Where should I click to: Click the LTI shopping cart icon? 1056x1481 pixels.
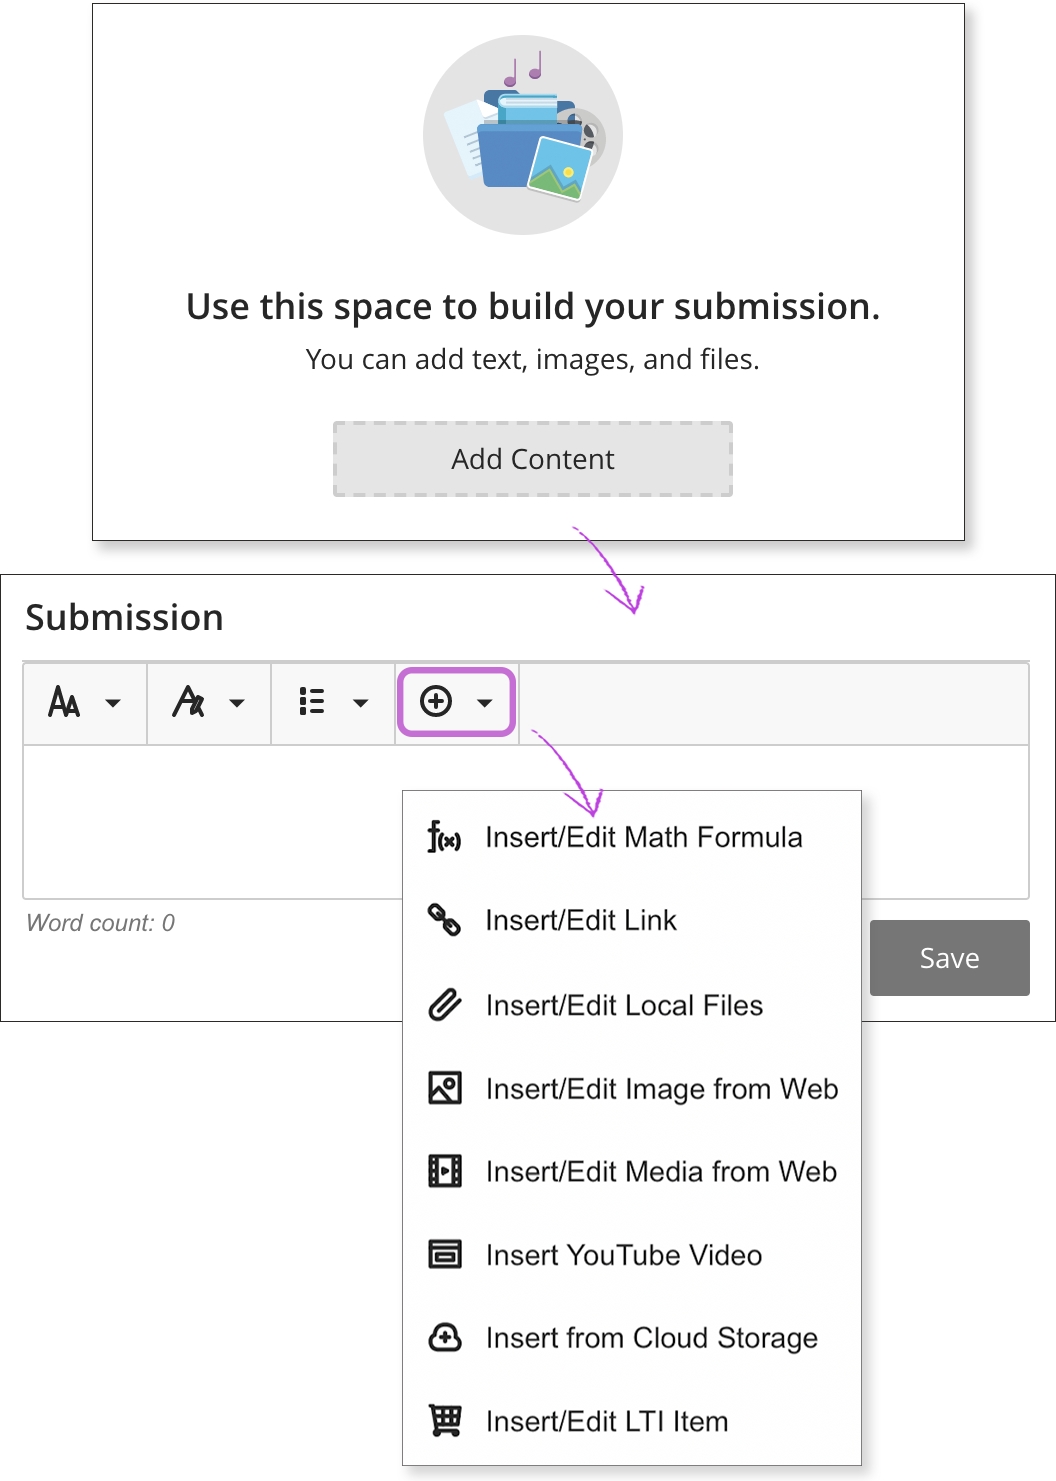[444, 1421]
